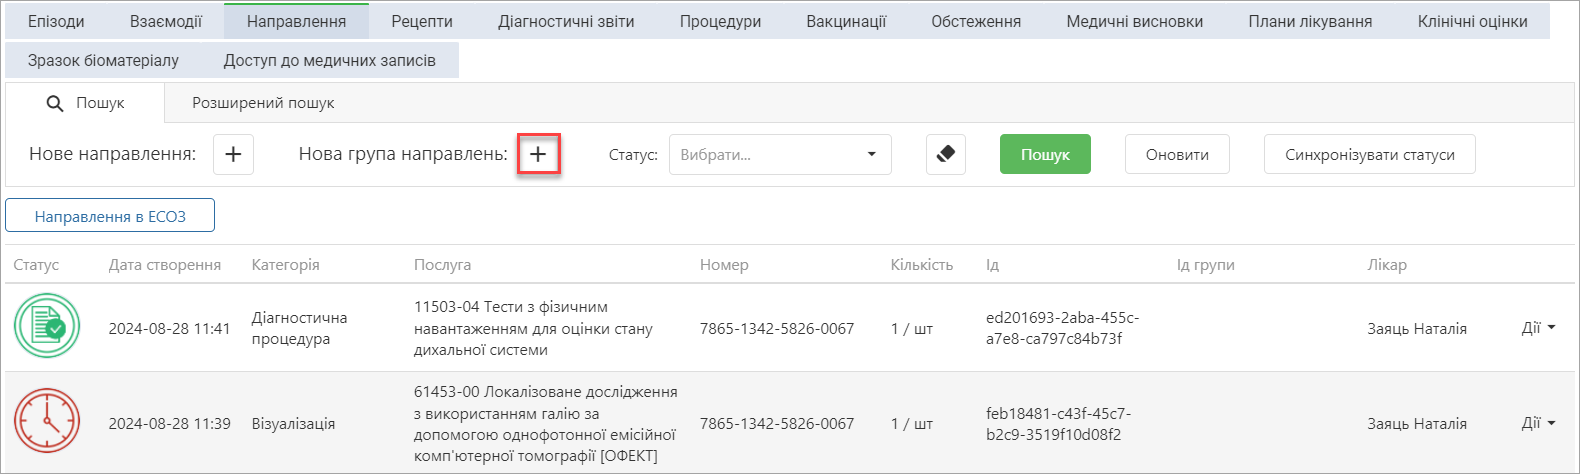Click the green completed document status icon
The height and width of the screenshot is (474, 1580).
tap(47, 326)
